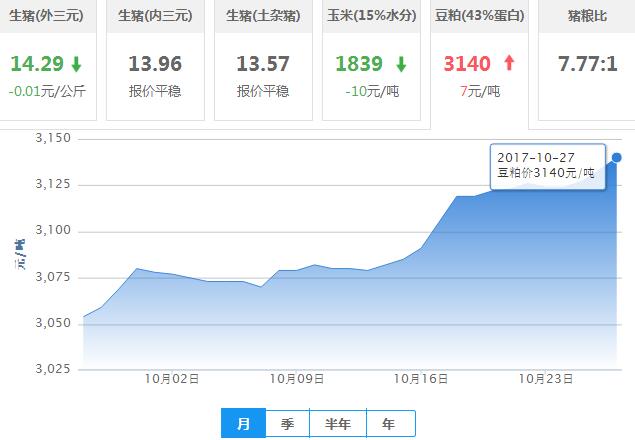The width and height of the screenshot is (635, 440).
Task: Open the 生猪(外三元) price card
Action: tap(46, 60)
